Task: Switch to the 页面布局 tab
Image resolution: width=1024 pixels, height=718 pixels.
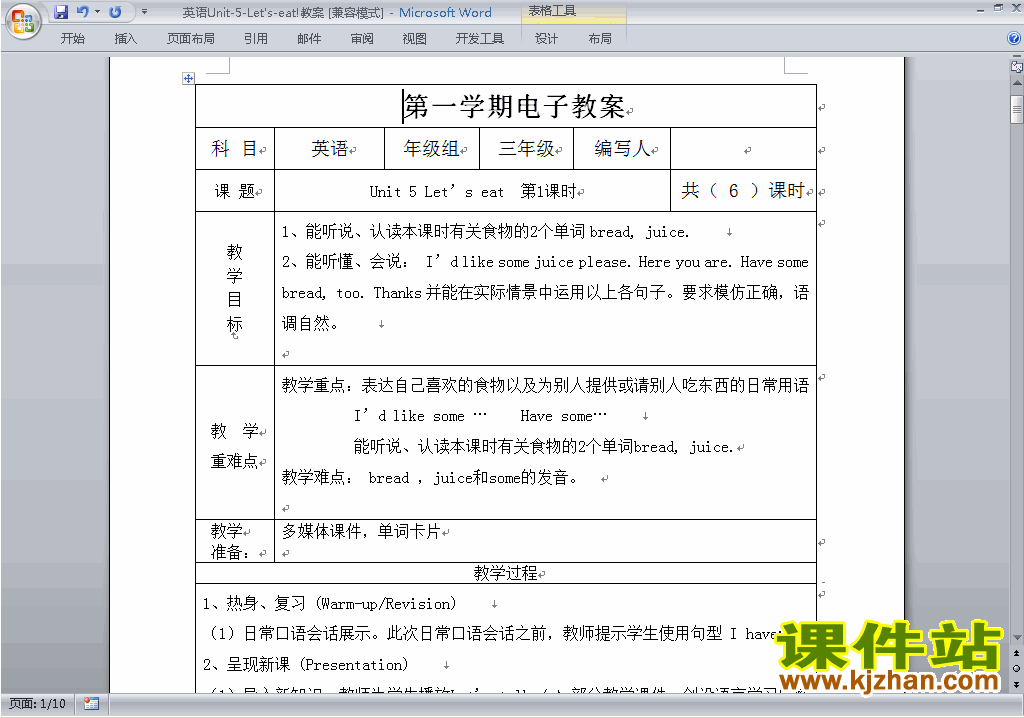Action: pyautogui.click(x=190, y=39)
